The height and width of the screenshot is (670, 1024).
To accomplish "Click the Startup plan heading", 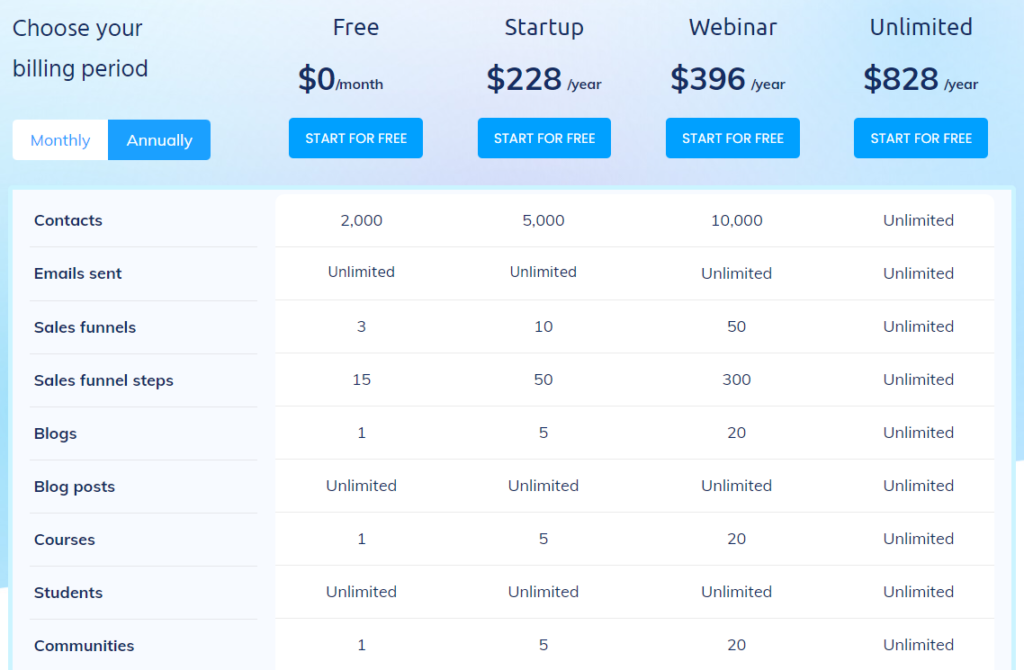I will (x=544, y=28).
